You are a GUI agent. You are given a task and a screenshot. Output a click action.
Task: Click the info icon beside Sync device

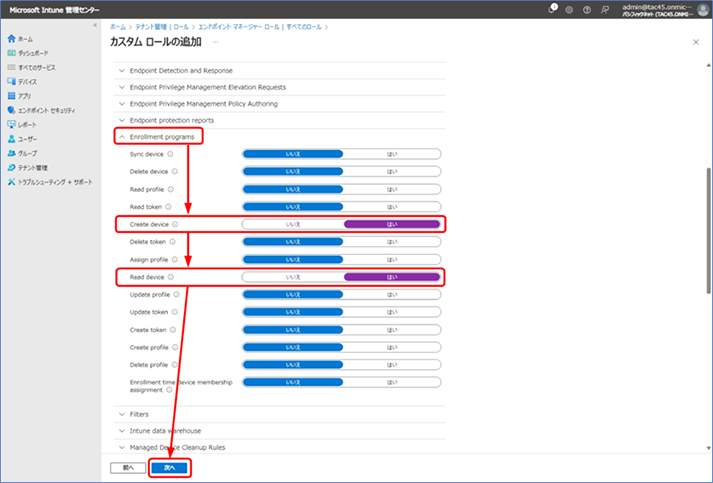tap(170, 154)
